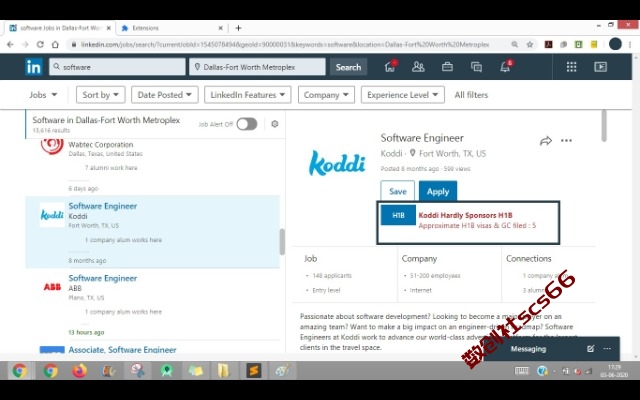Open the Home feed icon
Viewport: 640px width, 400px height.
390,66
